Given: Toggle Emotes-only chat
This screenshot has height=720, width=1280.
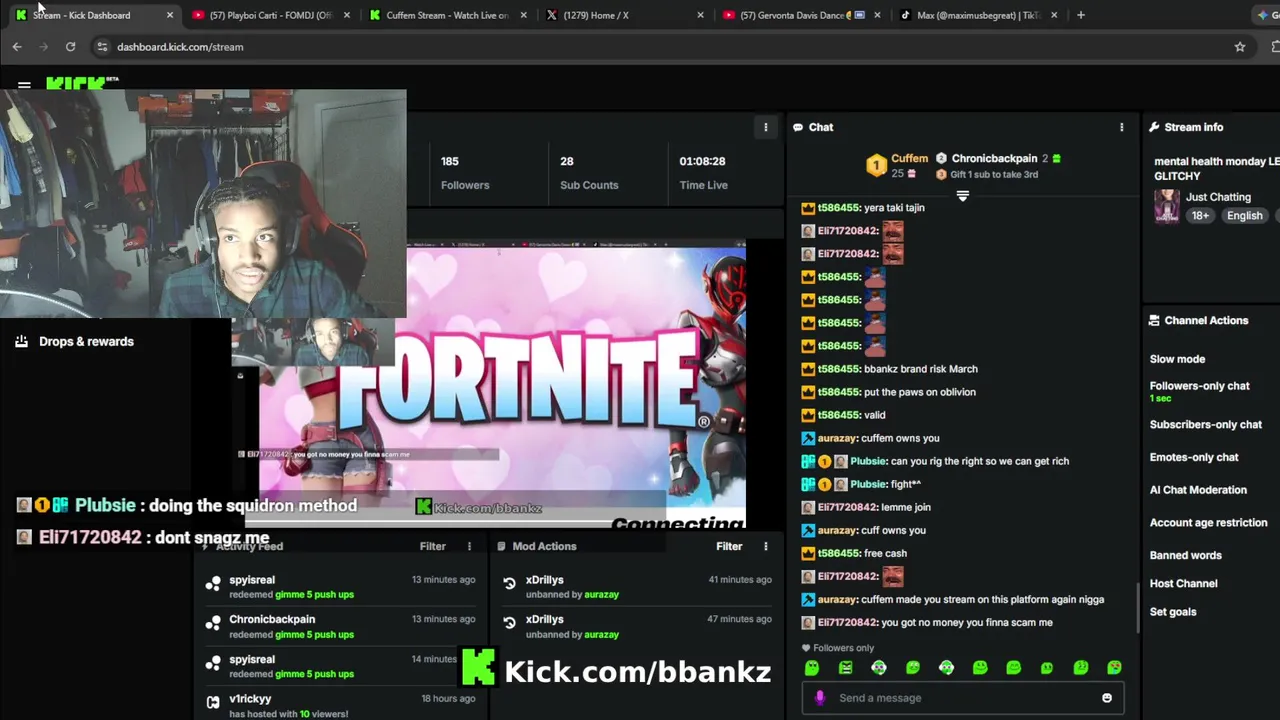Looking at the screenshot, I should [x=1193, y=457].
